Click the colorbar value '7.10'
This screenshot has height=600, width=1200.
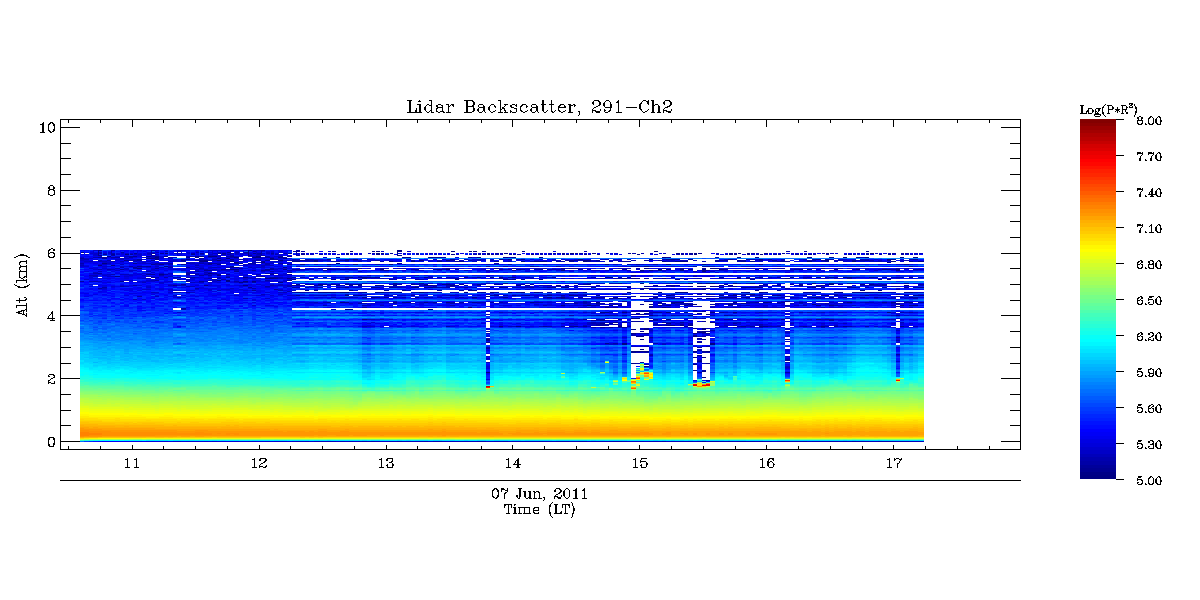point(1149,229)
